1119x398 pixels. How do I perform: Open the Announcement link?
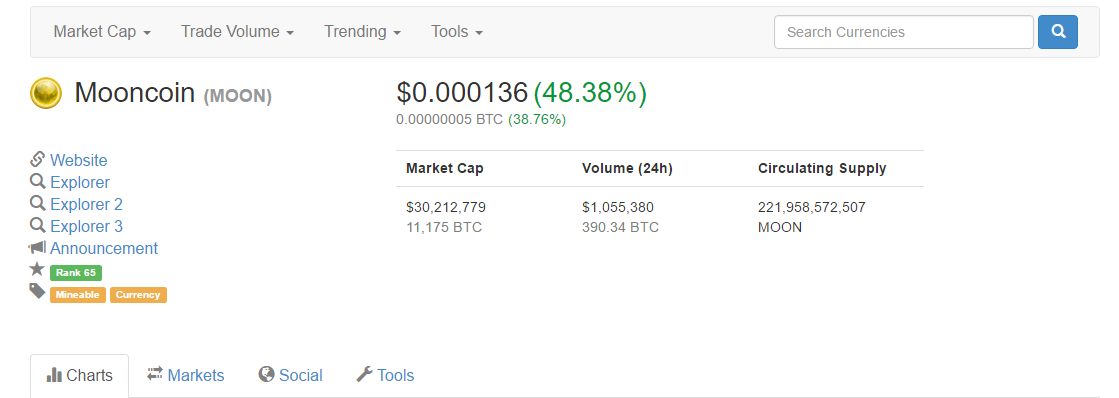[x=104, y=248]
